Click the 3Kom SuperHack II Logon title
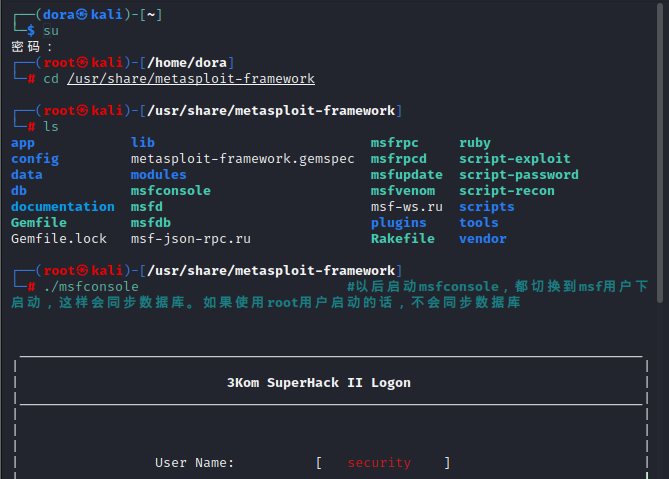 [x=319, y=383]
